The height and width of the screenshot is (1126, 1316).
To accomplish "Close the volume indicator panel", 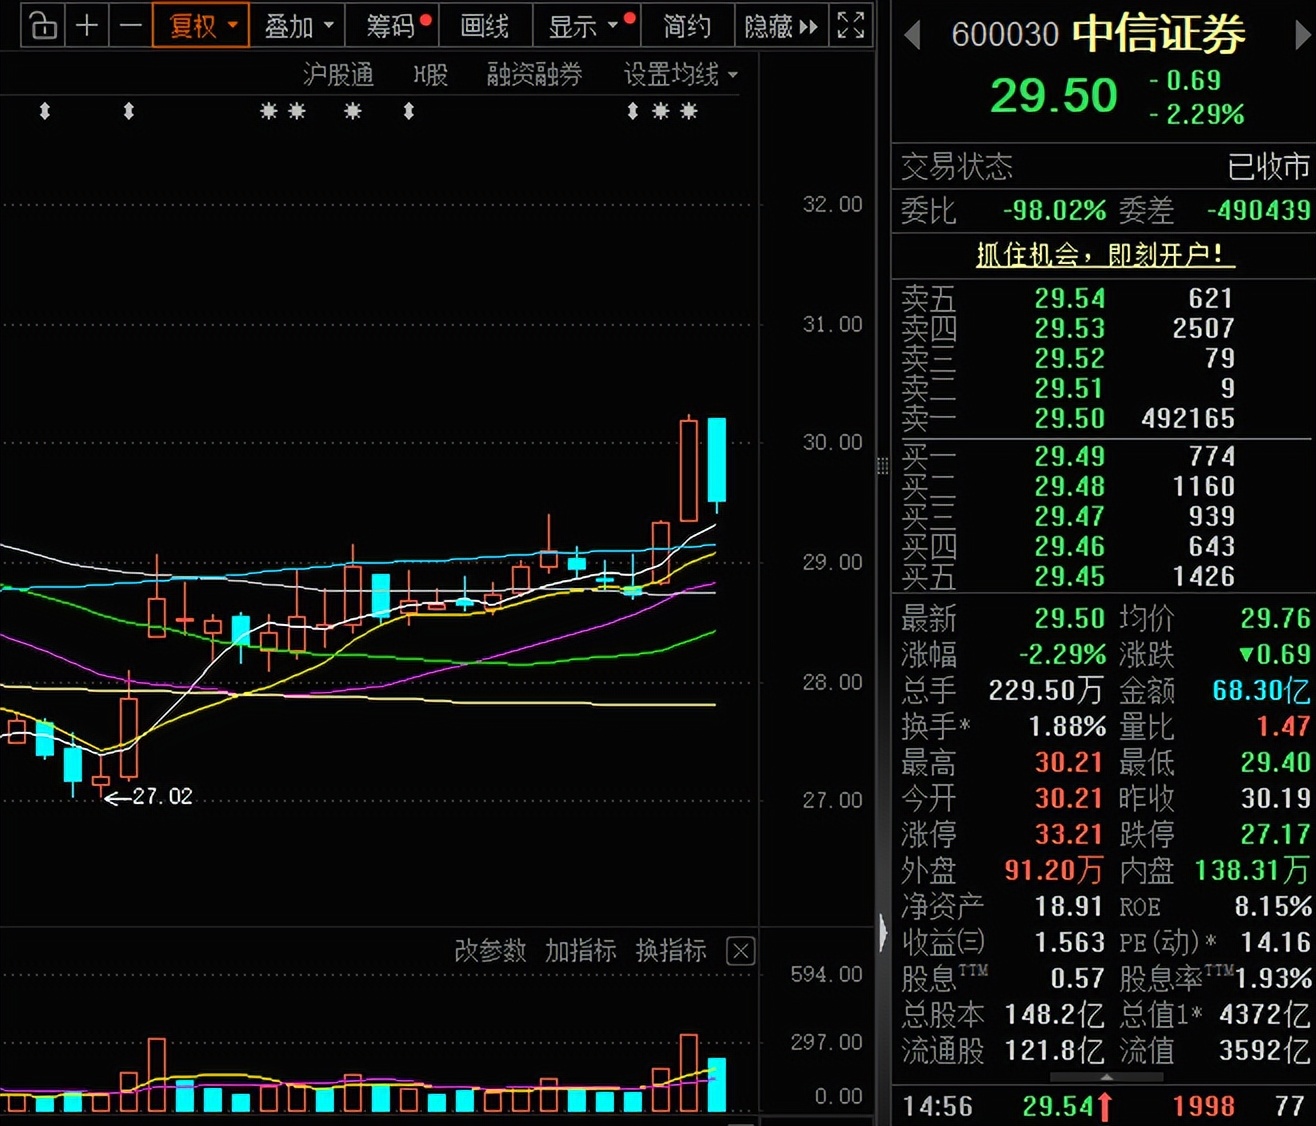I will tap(740, 951).
